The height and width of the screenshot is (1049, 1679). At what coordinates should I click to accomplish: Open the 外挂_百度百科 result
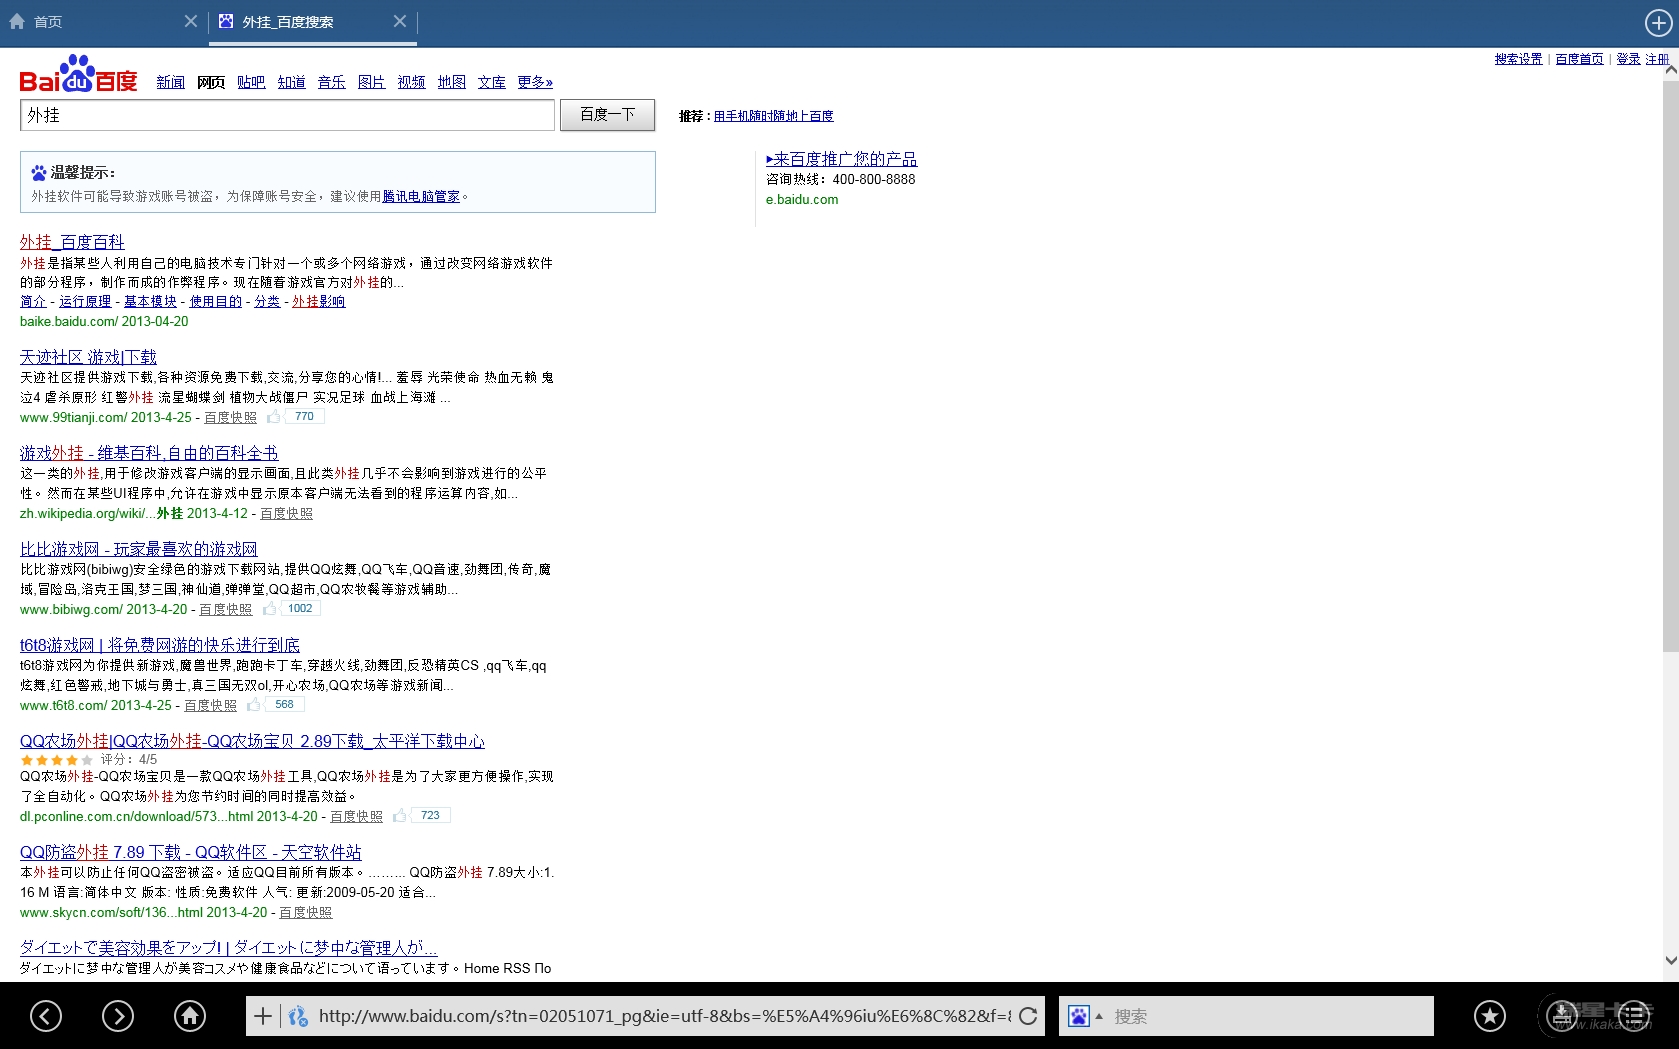pyautogui.click(x=72, y=242)
